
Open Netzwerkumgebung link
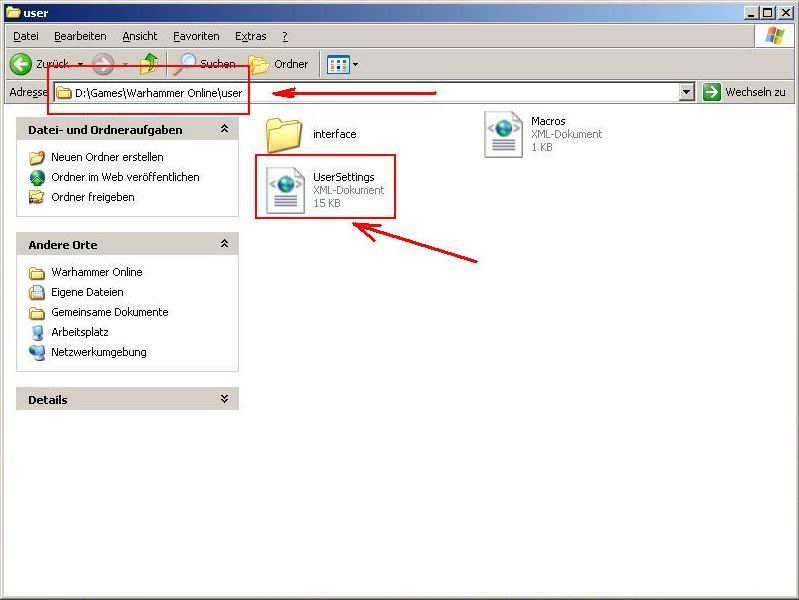tap(98, 352)
